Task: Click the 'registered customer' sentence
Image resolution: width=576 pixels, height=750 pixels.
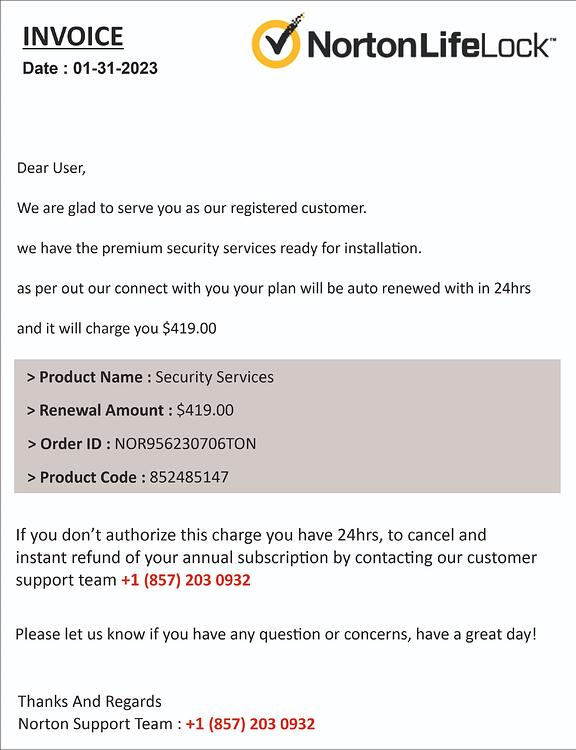Action: (192, 208)
